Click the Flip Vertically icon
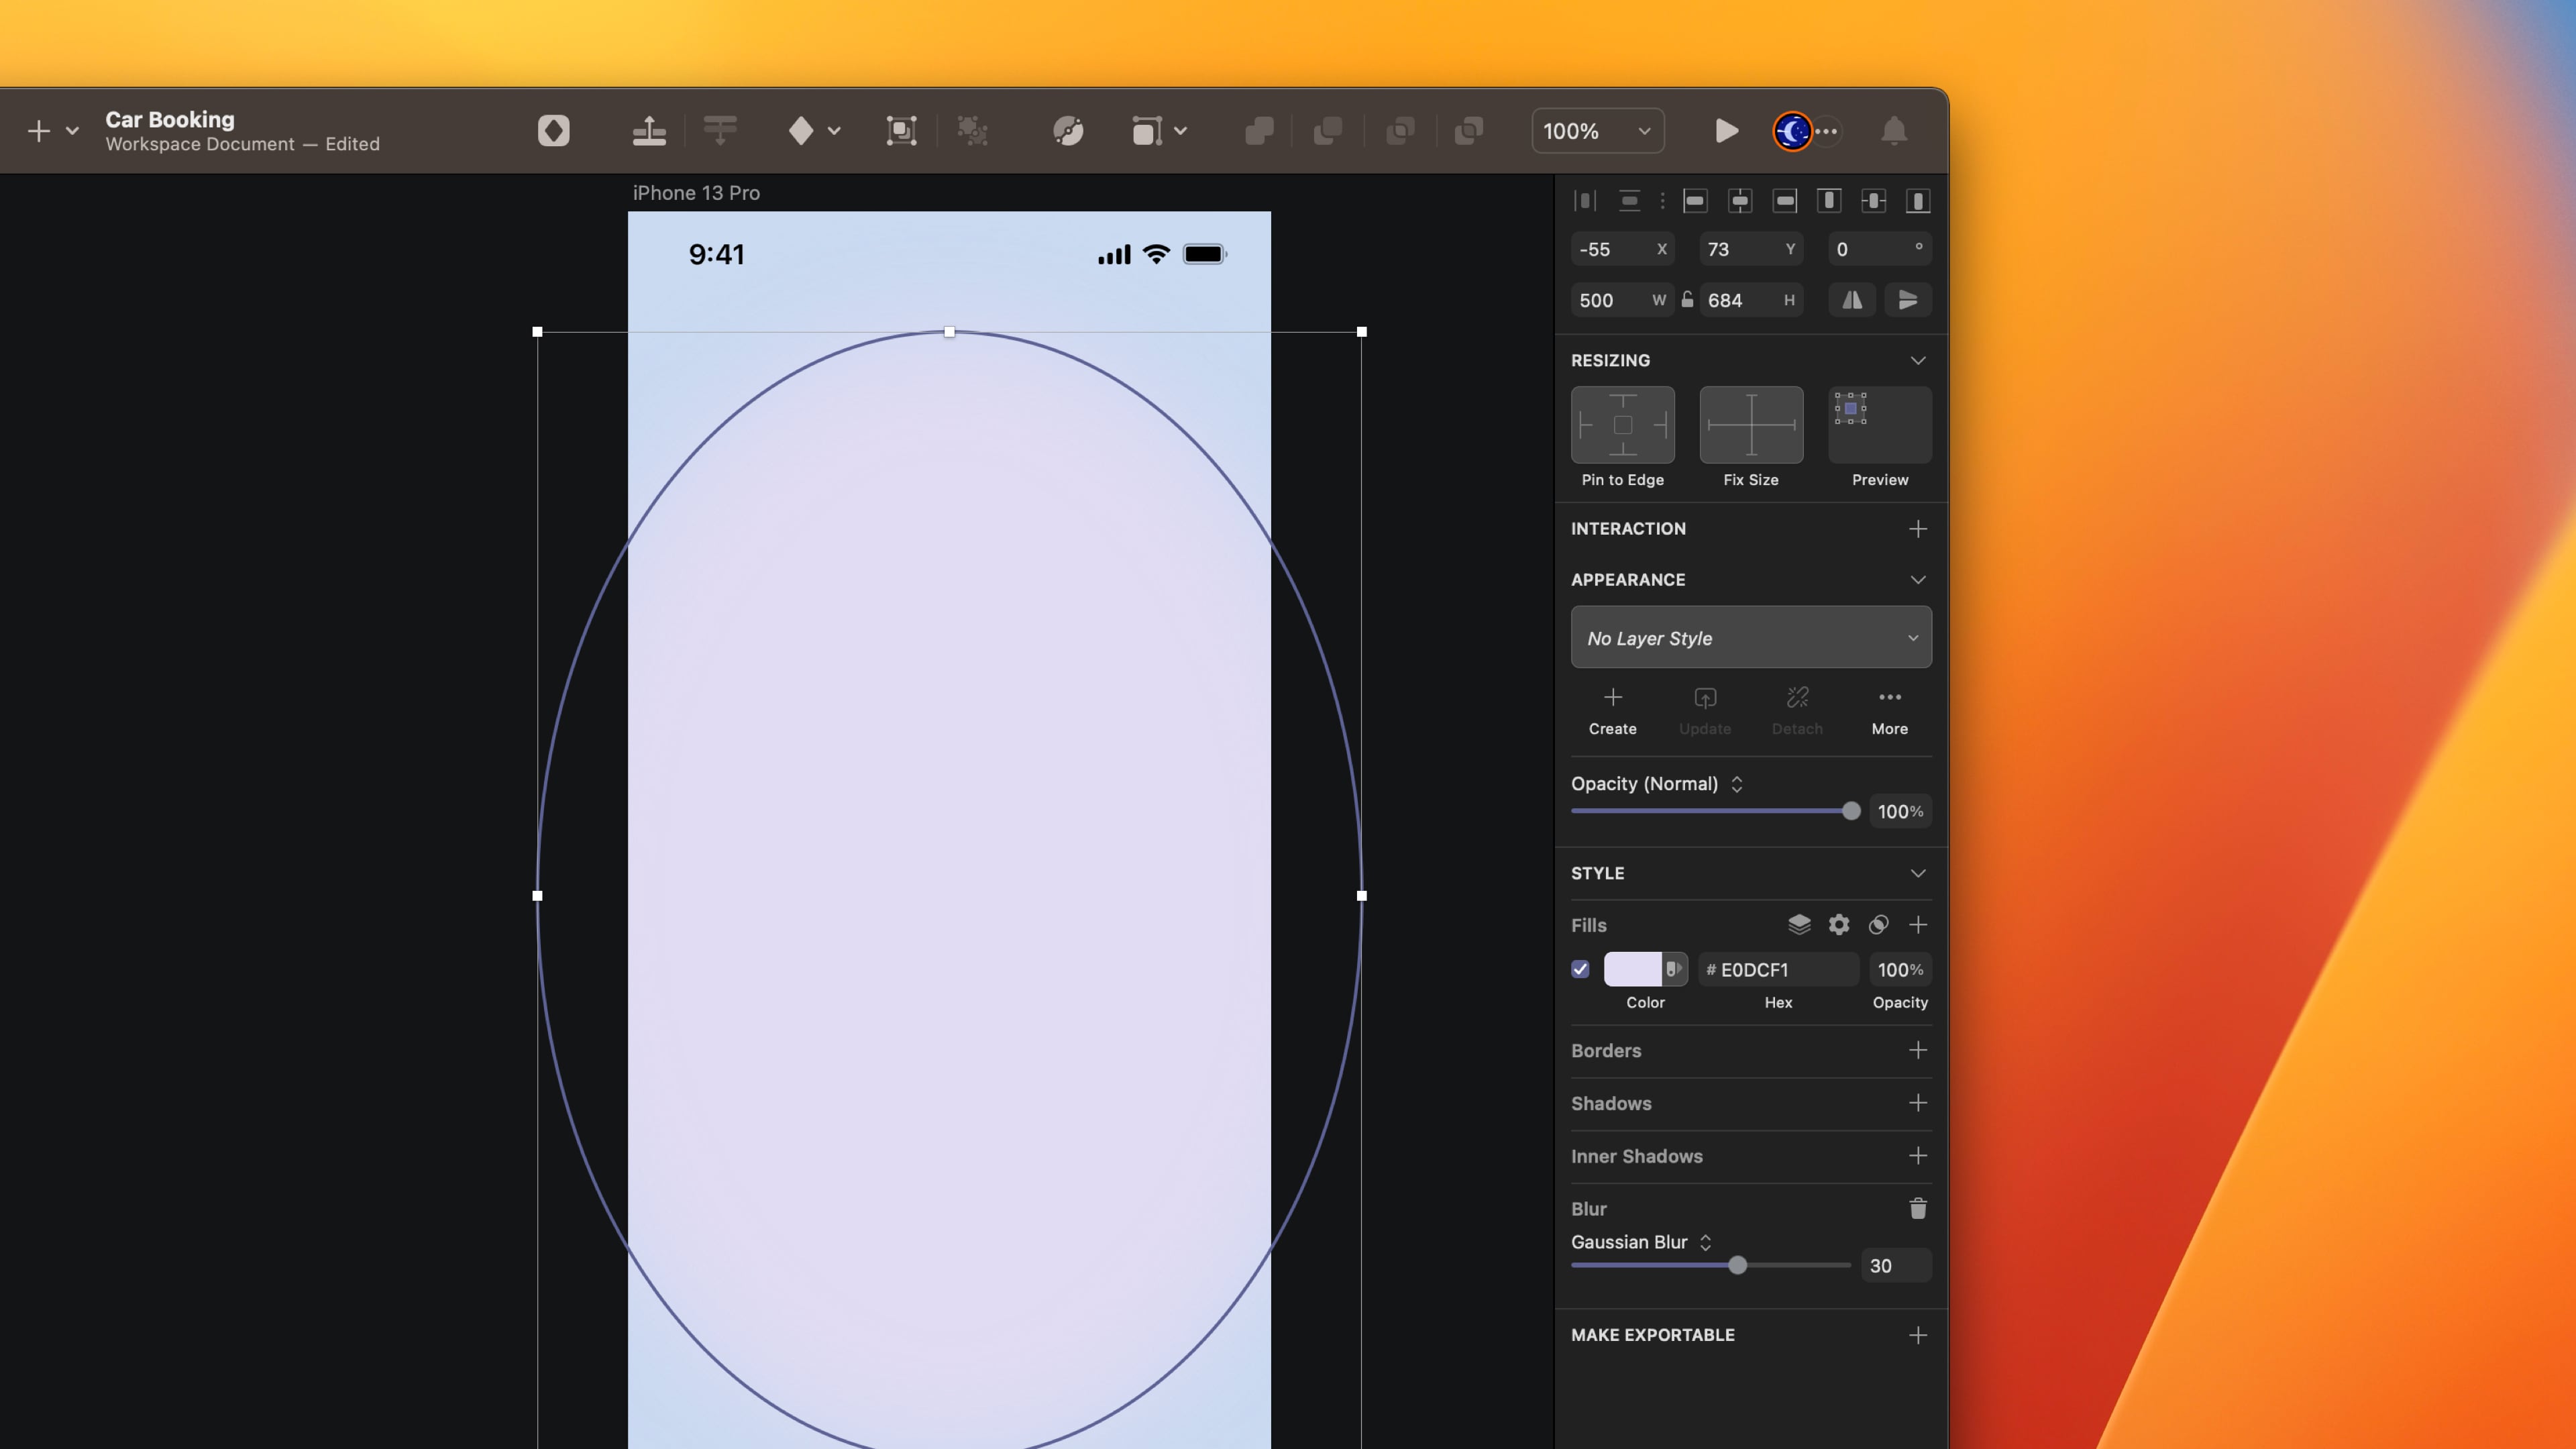Screen dimensions: 2576x1449 point(1907,300)
